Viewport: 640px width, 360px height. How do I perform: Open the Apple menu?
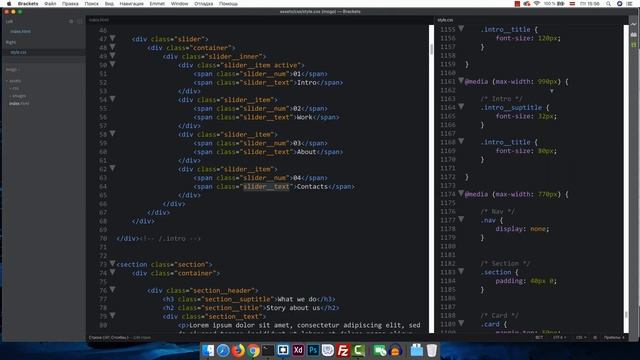pyautogui.click(x=9, y=4)
